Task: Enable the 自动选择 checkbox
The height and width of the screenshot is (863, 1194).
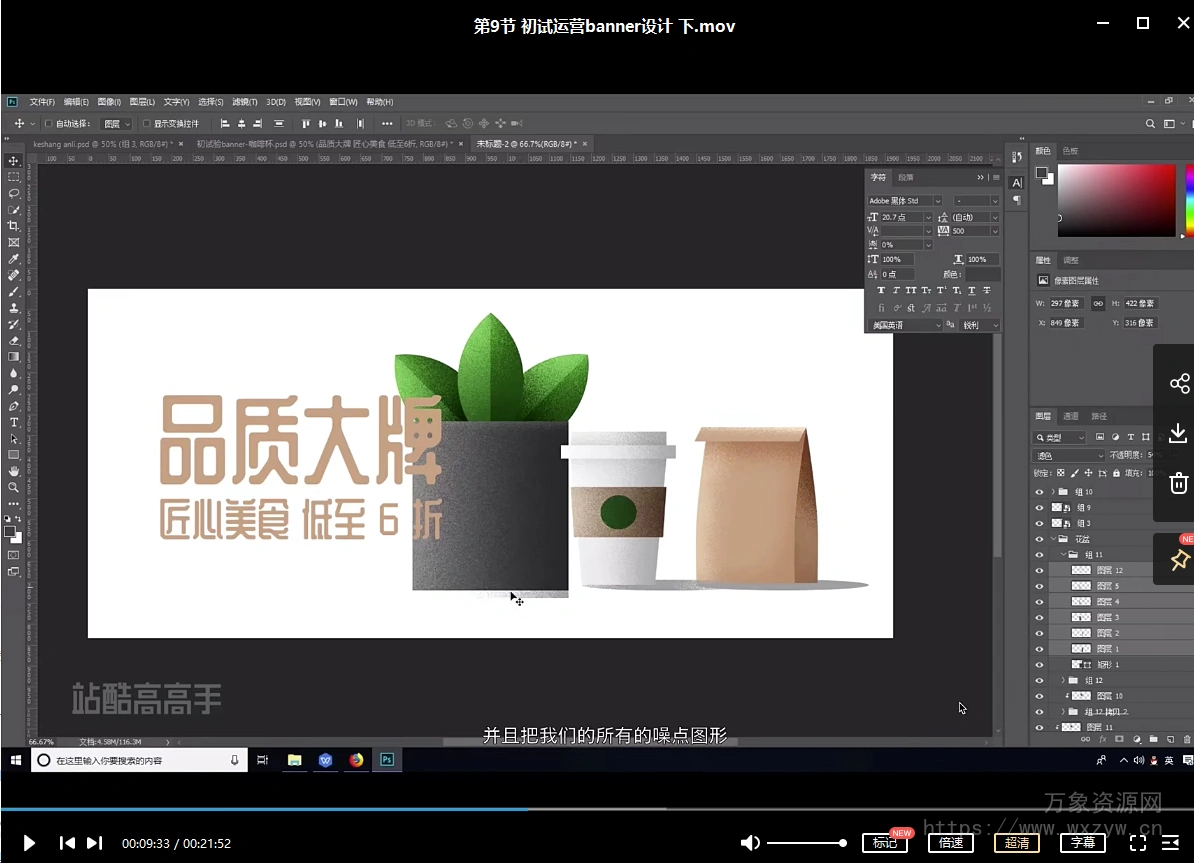Action: click(48, 124)
